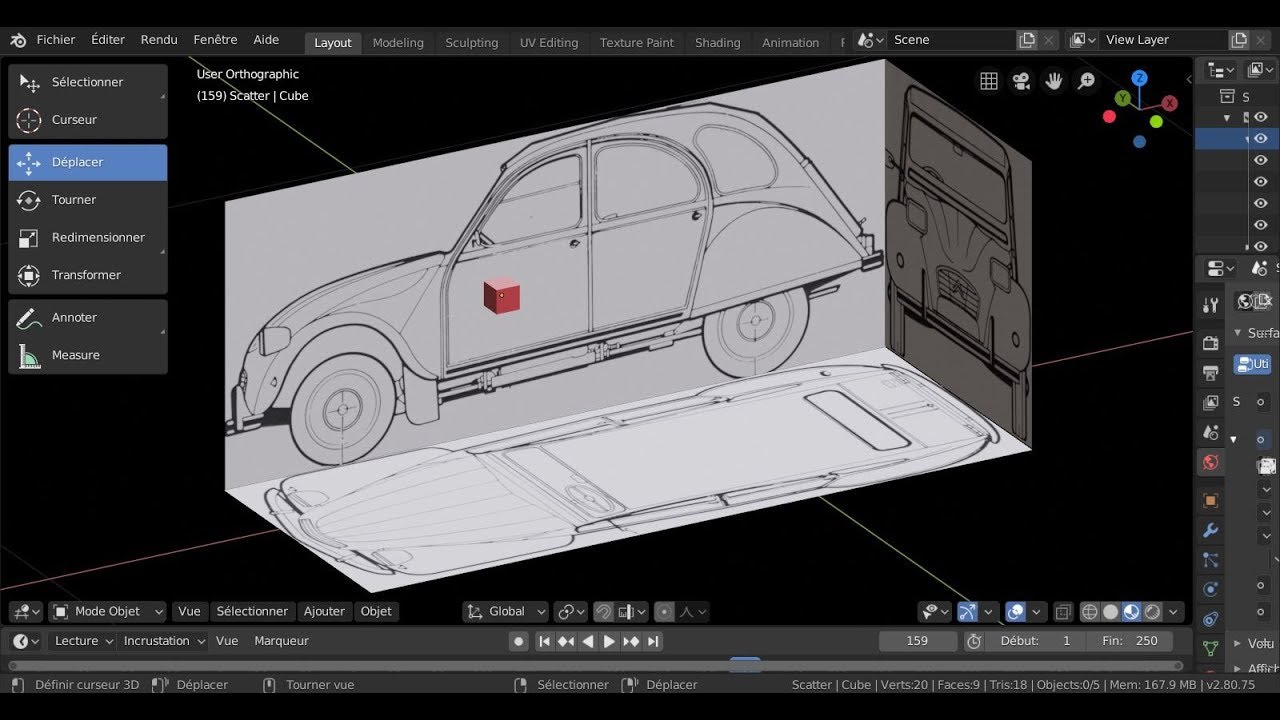Toggle viewport overlays button
This screenshot has height=720, width=1280.
[1016, 612]
